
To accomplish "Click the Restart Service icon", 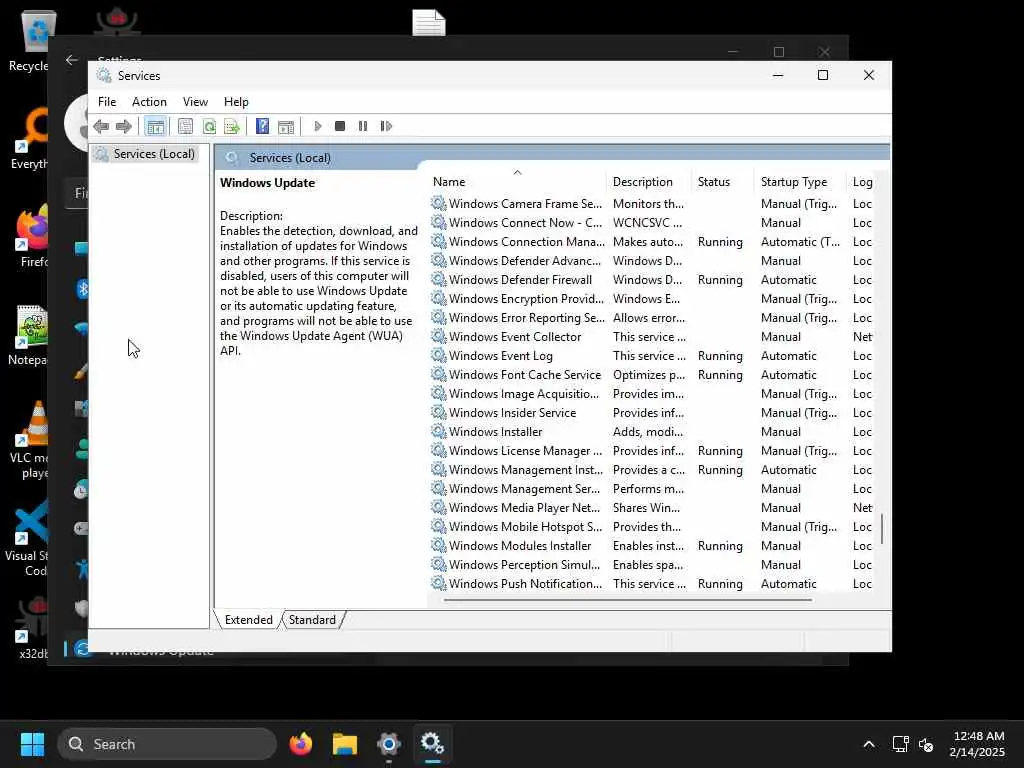I will [386, 126].
